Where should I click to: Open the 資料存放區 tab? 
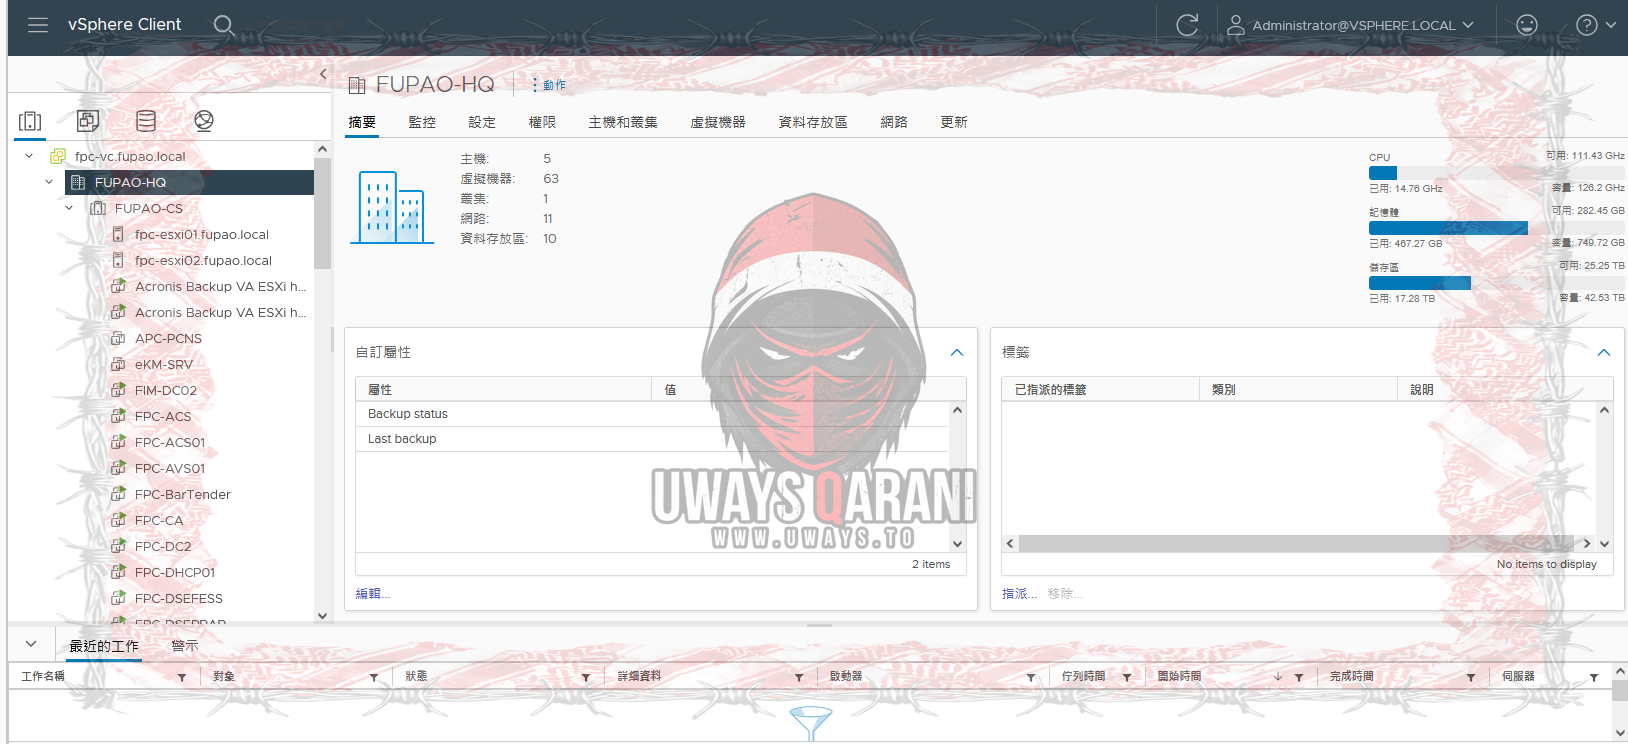[813, 122]
